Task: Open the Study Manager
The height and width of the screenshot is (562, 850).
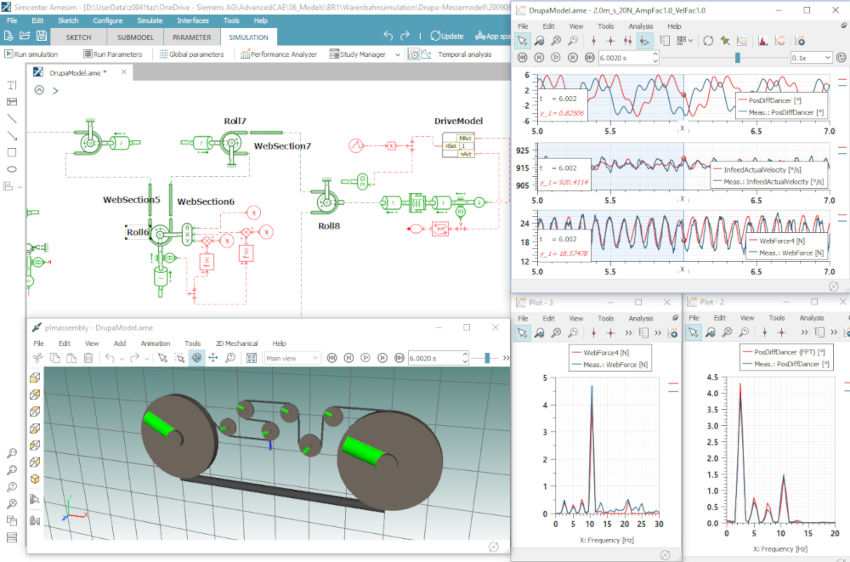Action: 358,54
